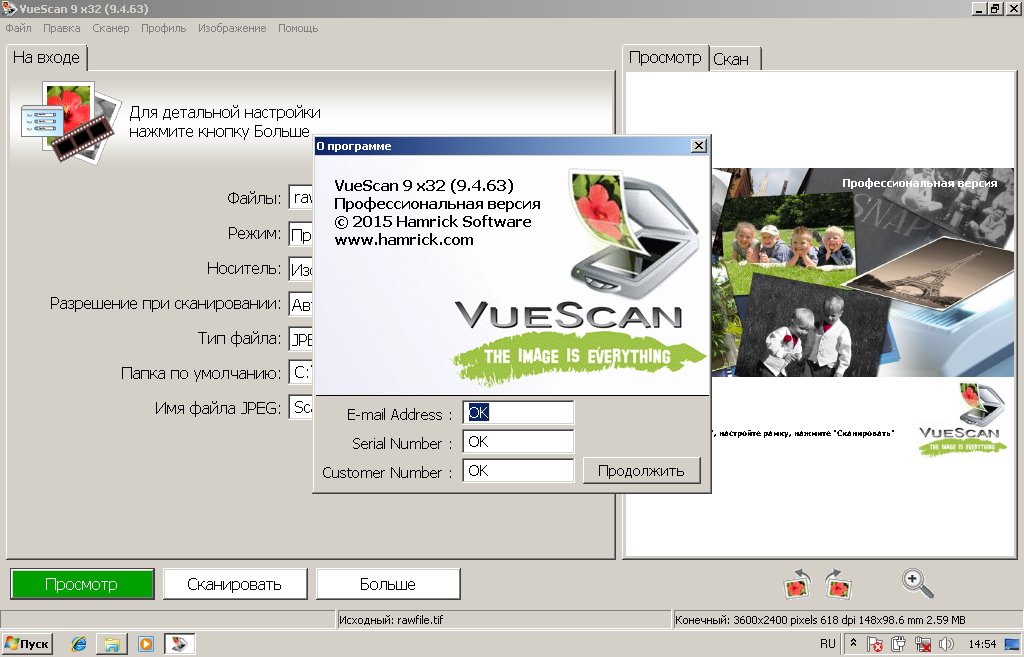Close the О программе dialog
The height and width of the screenshot is (657, 1024).
[x=698, y=146]
